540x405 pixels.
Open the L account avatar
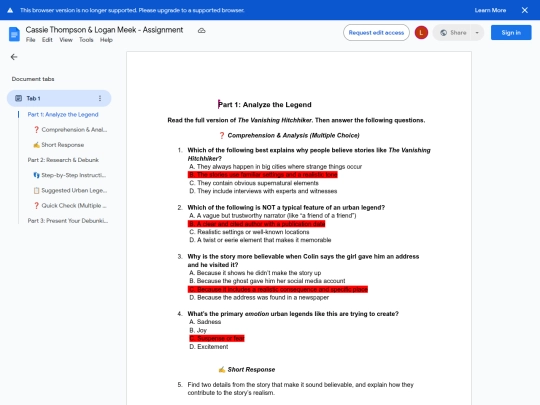tap(421, 33)
